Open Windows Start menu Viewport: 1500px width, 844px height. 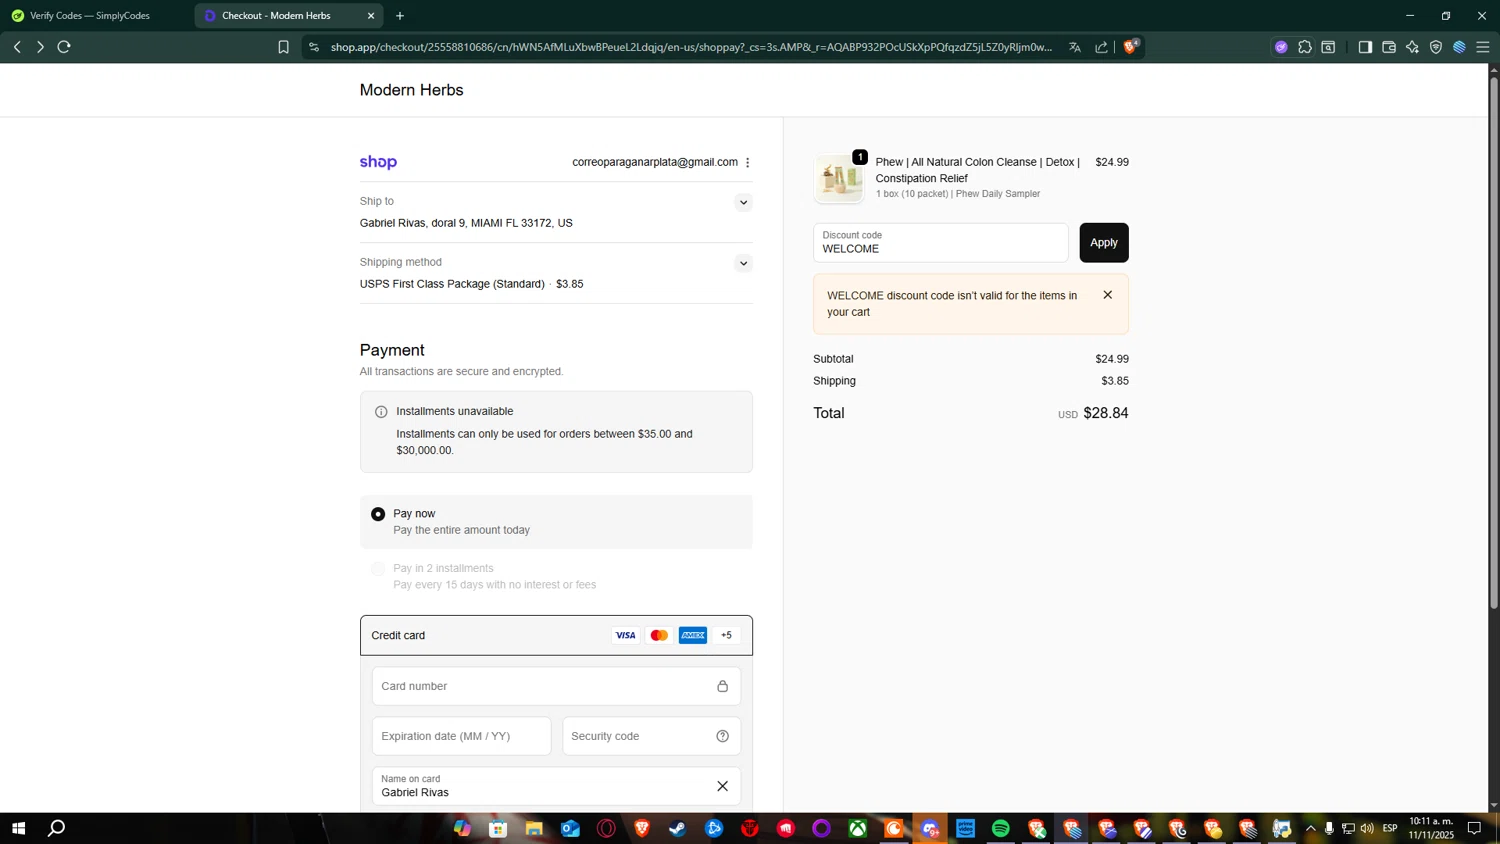[18, 828]
